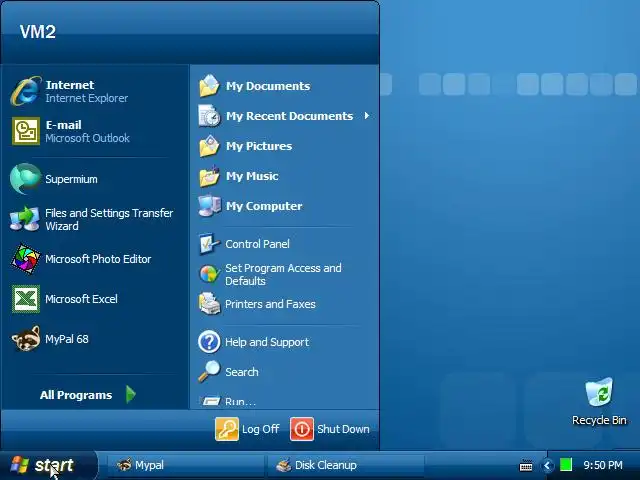Expand the My Recent Documents submenu arrow
Screen dimensions: 640x480
click(x=367, y=116)
